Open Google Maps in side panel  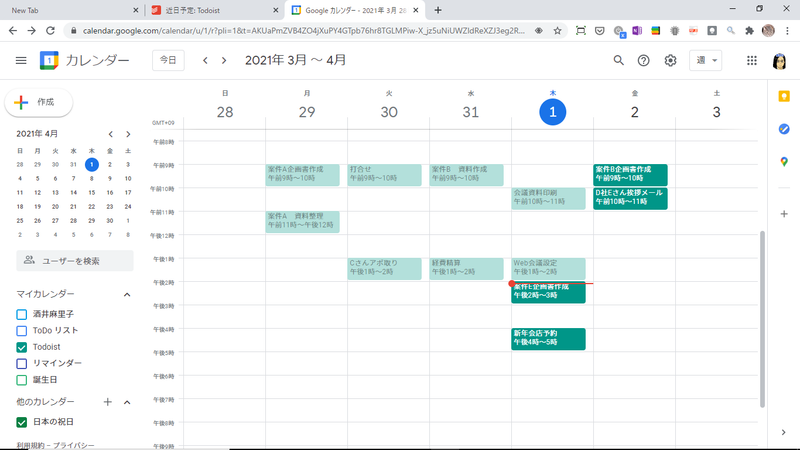784,162
